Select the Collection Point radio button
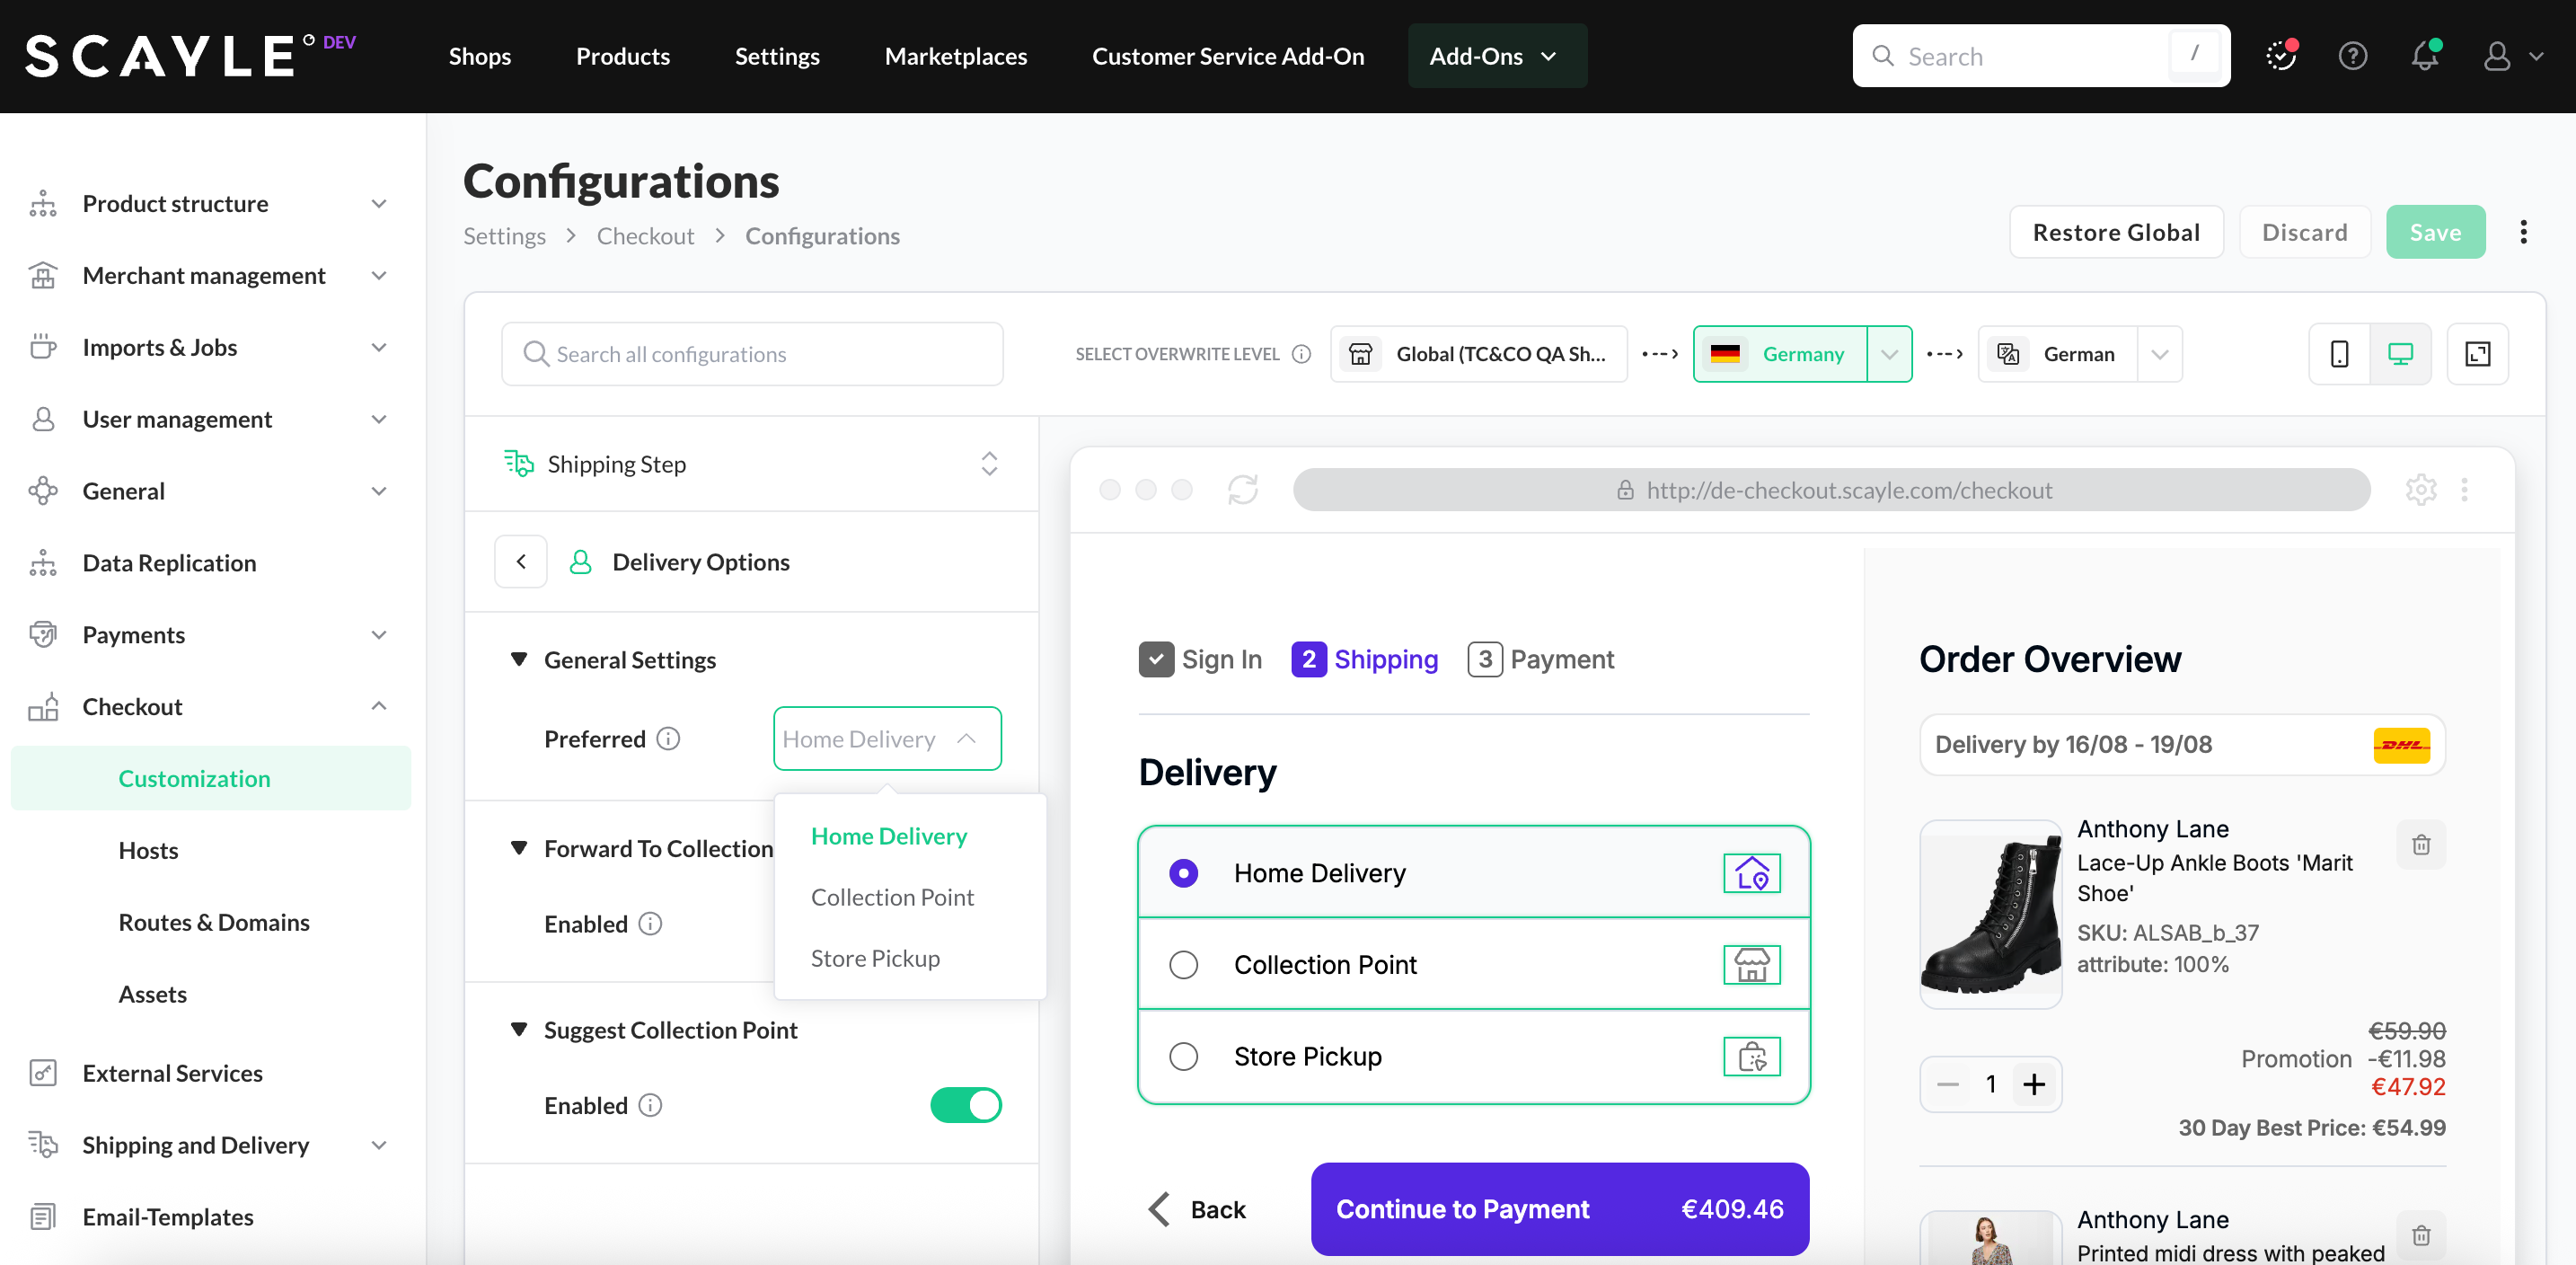2576x1265 pixels. click(x=1184, y=965)
